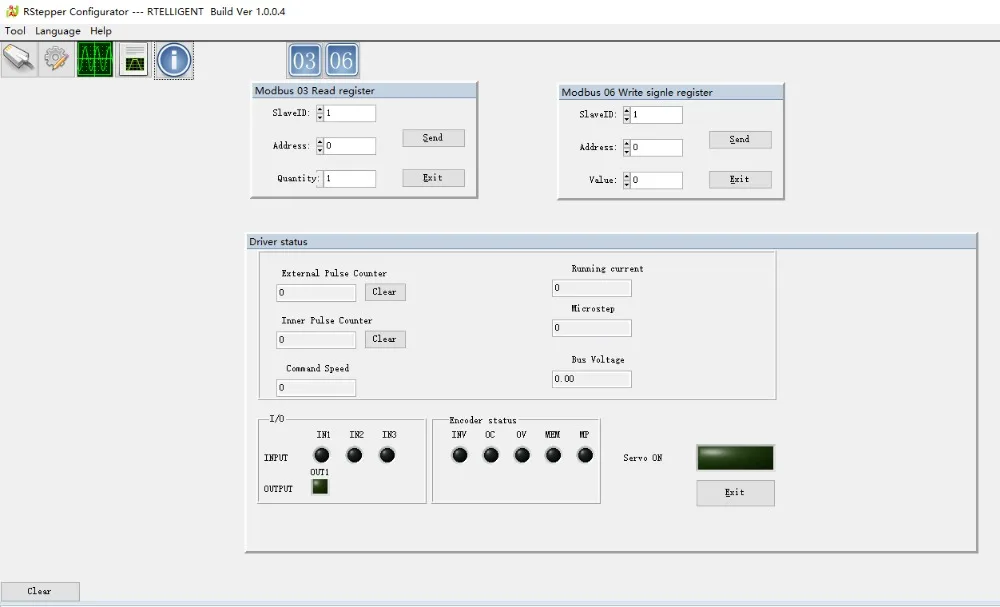Click the External Pulse Counter value field

pos(316,293)
